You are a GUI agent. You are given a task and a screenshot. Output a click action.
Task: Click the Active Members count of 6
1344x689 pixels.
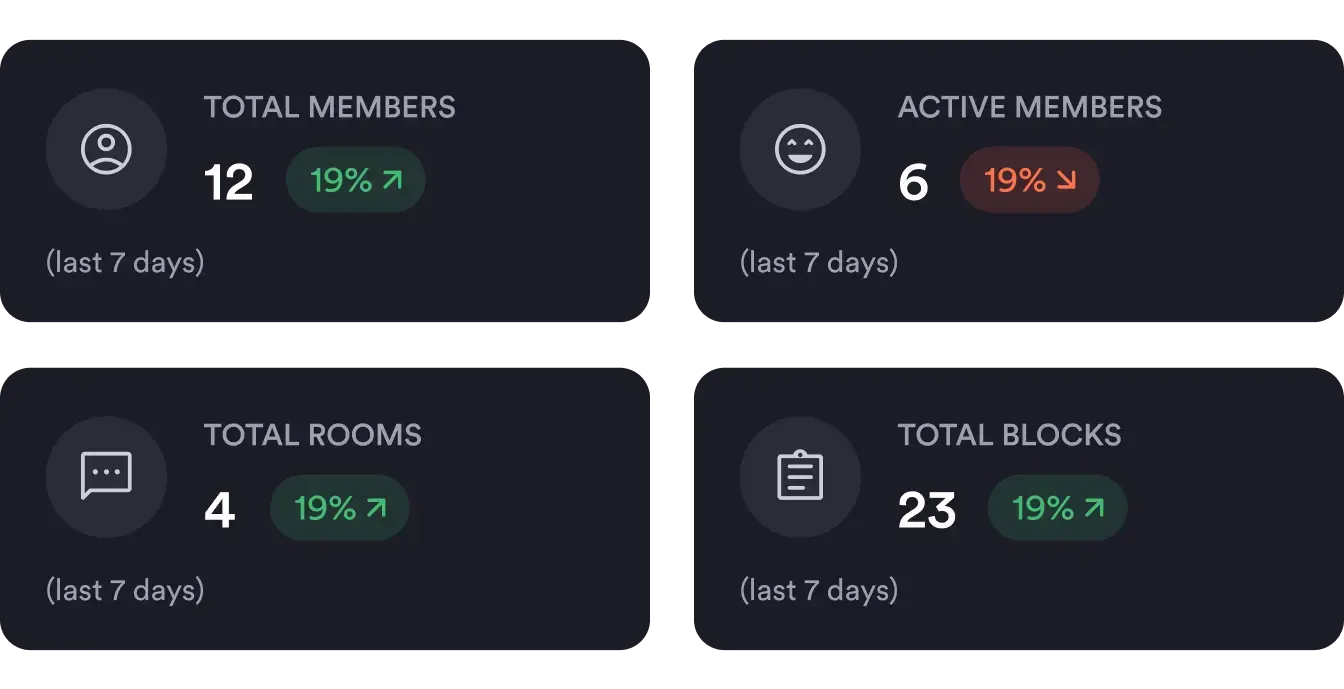[913, 183]
